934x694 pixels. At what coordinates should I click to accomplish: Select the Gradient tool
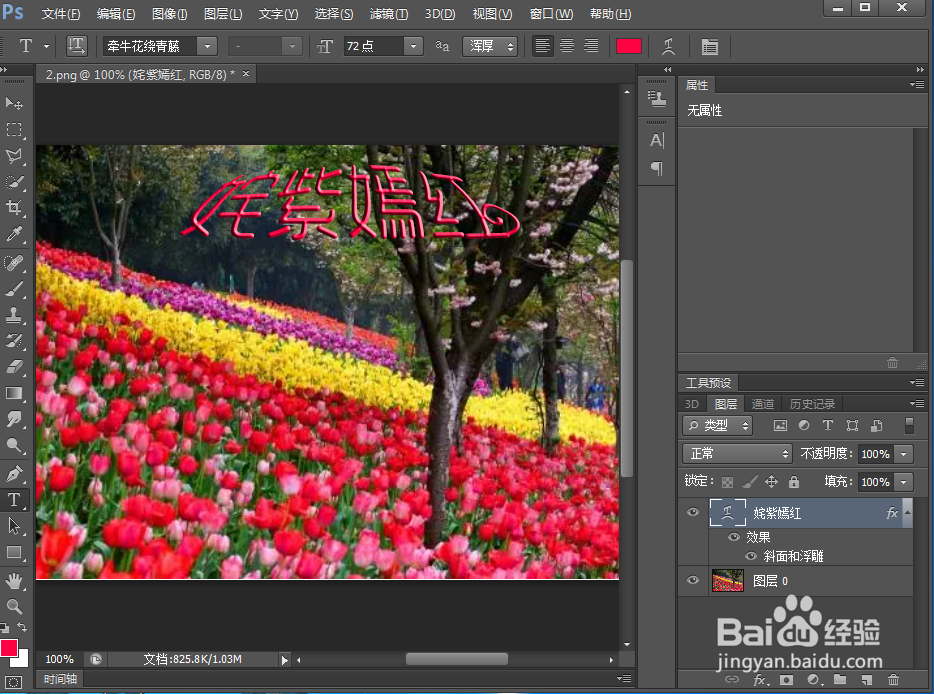click(14, 393)
